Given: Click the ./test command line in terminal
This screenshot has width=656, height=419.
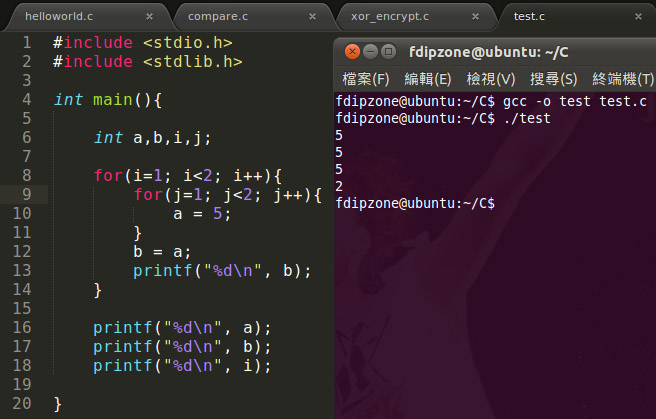Looking at the screenshot, I should (x=527, y=118).
